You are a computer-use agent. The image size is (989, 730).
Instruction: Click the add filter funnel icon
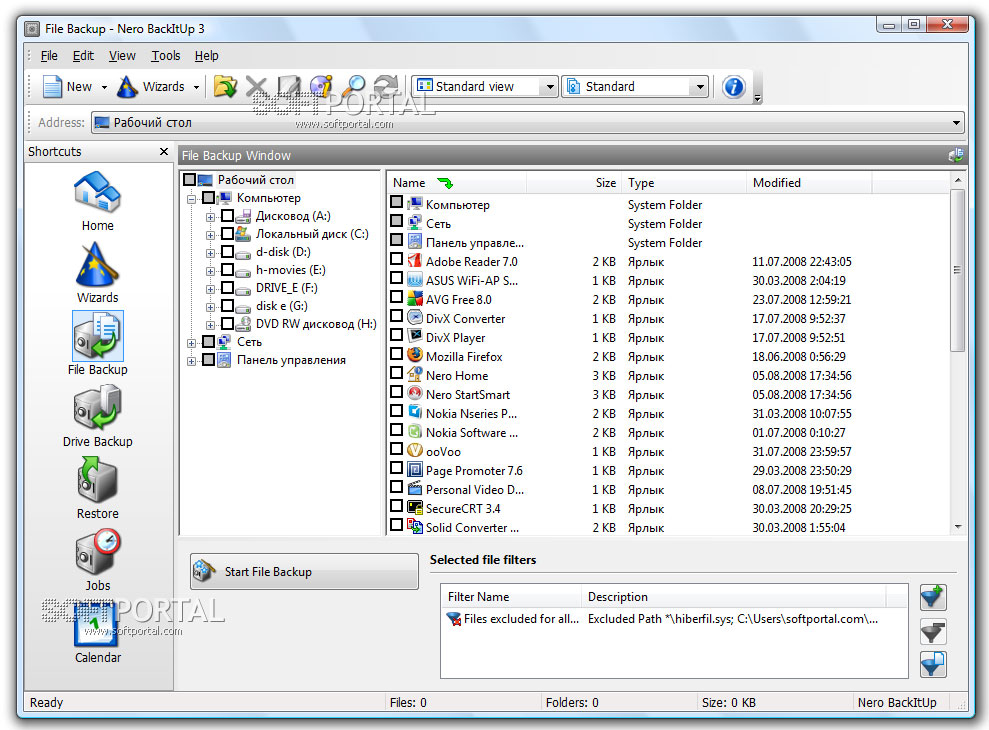[x=932, y=597]
